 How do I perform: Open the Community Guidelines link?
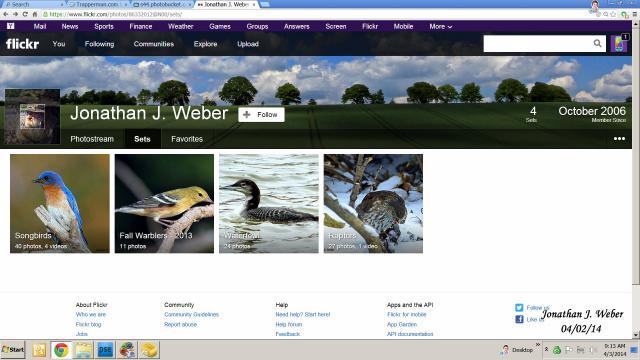[191, 315]
